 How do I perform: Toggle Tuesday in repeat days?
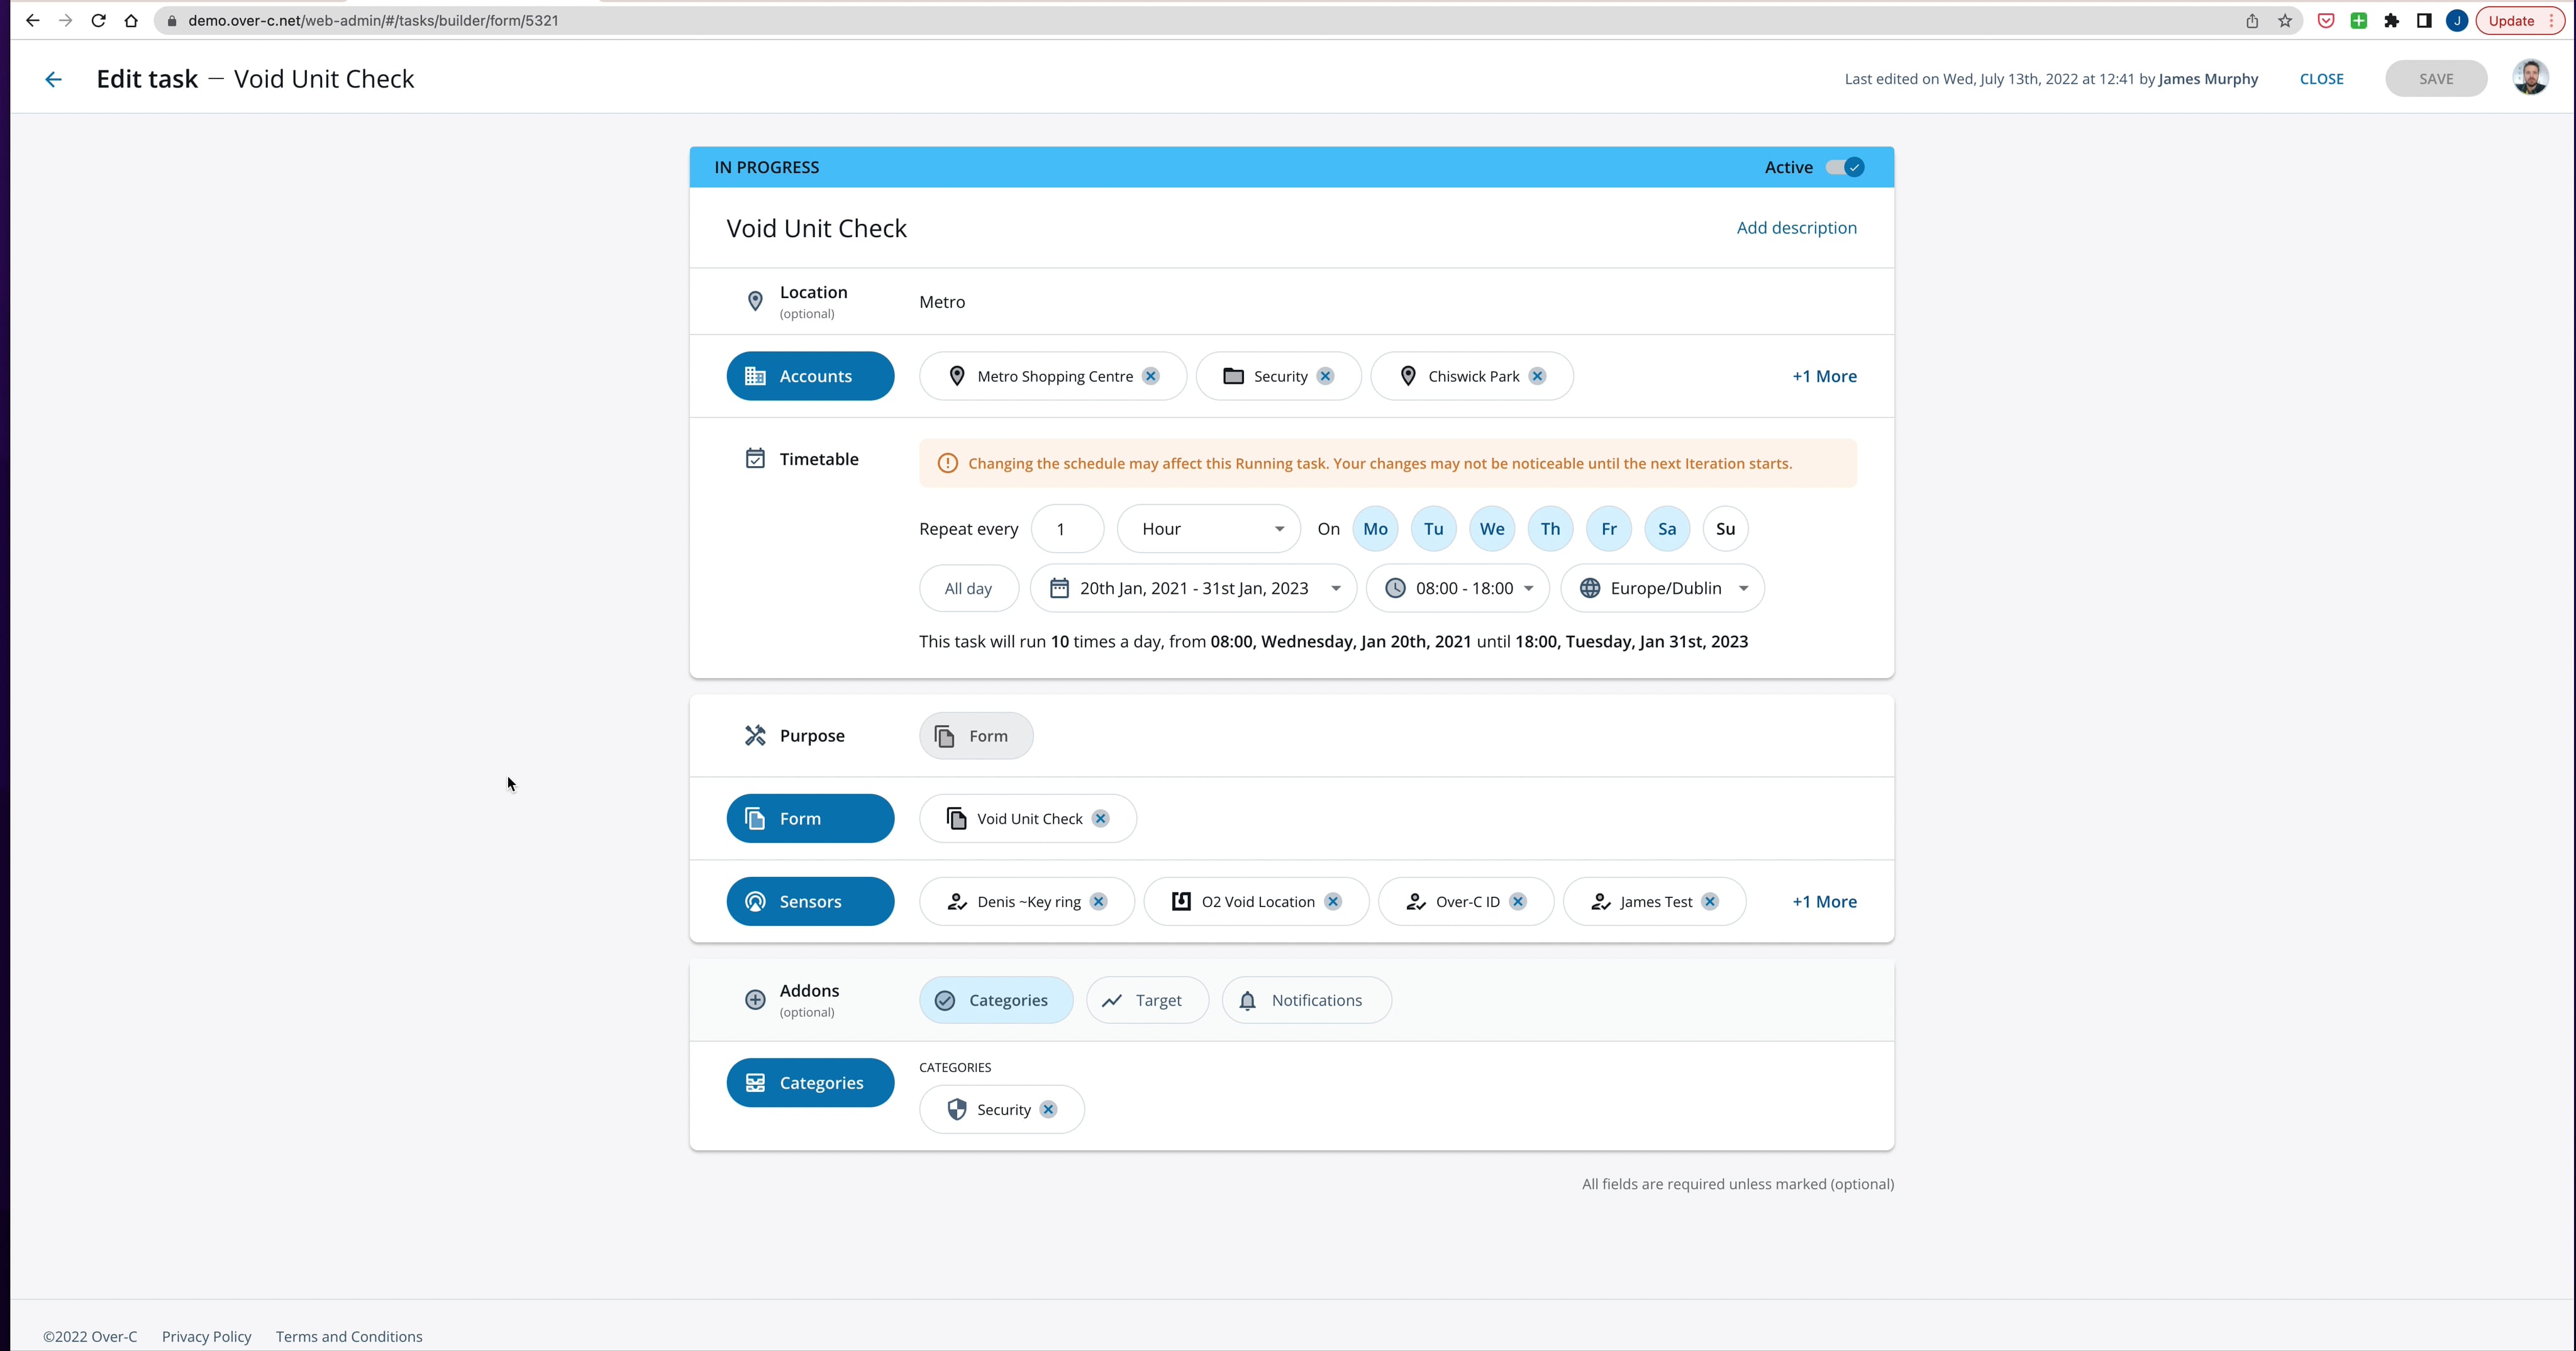[1433, 528]
